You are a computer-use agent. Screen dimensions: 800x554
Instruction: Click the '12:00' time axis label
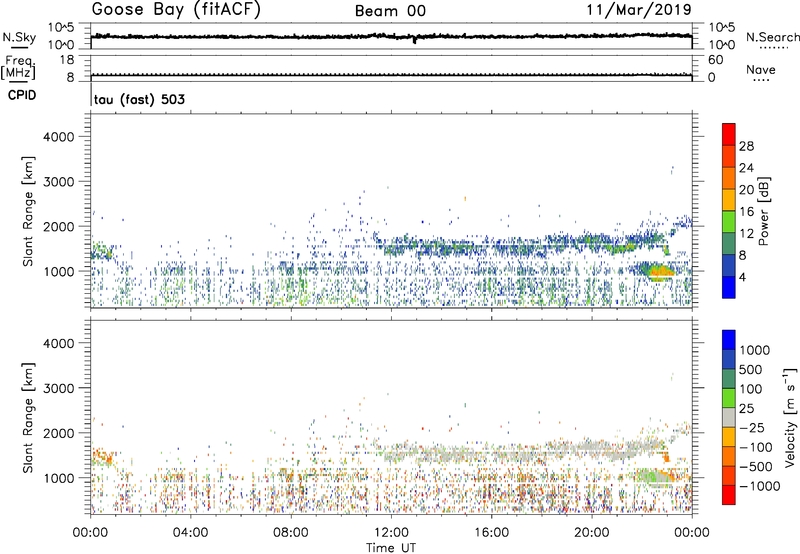tap(391, 533)
